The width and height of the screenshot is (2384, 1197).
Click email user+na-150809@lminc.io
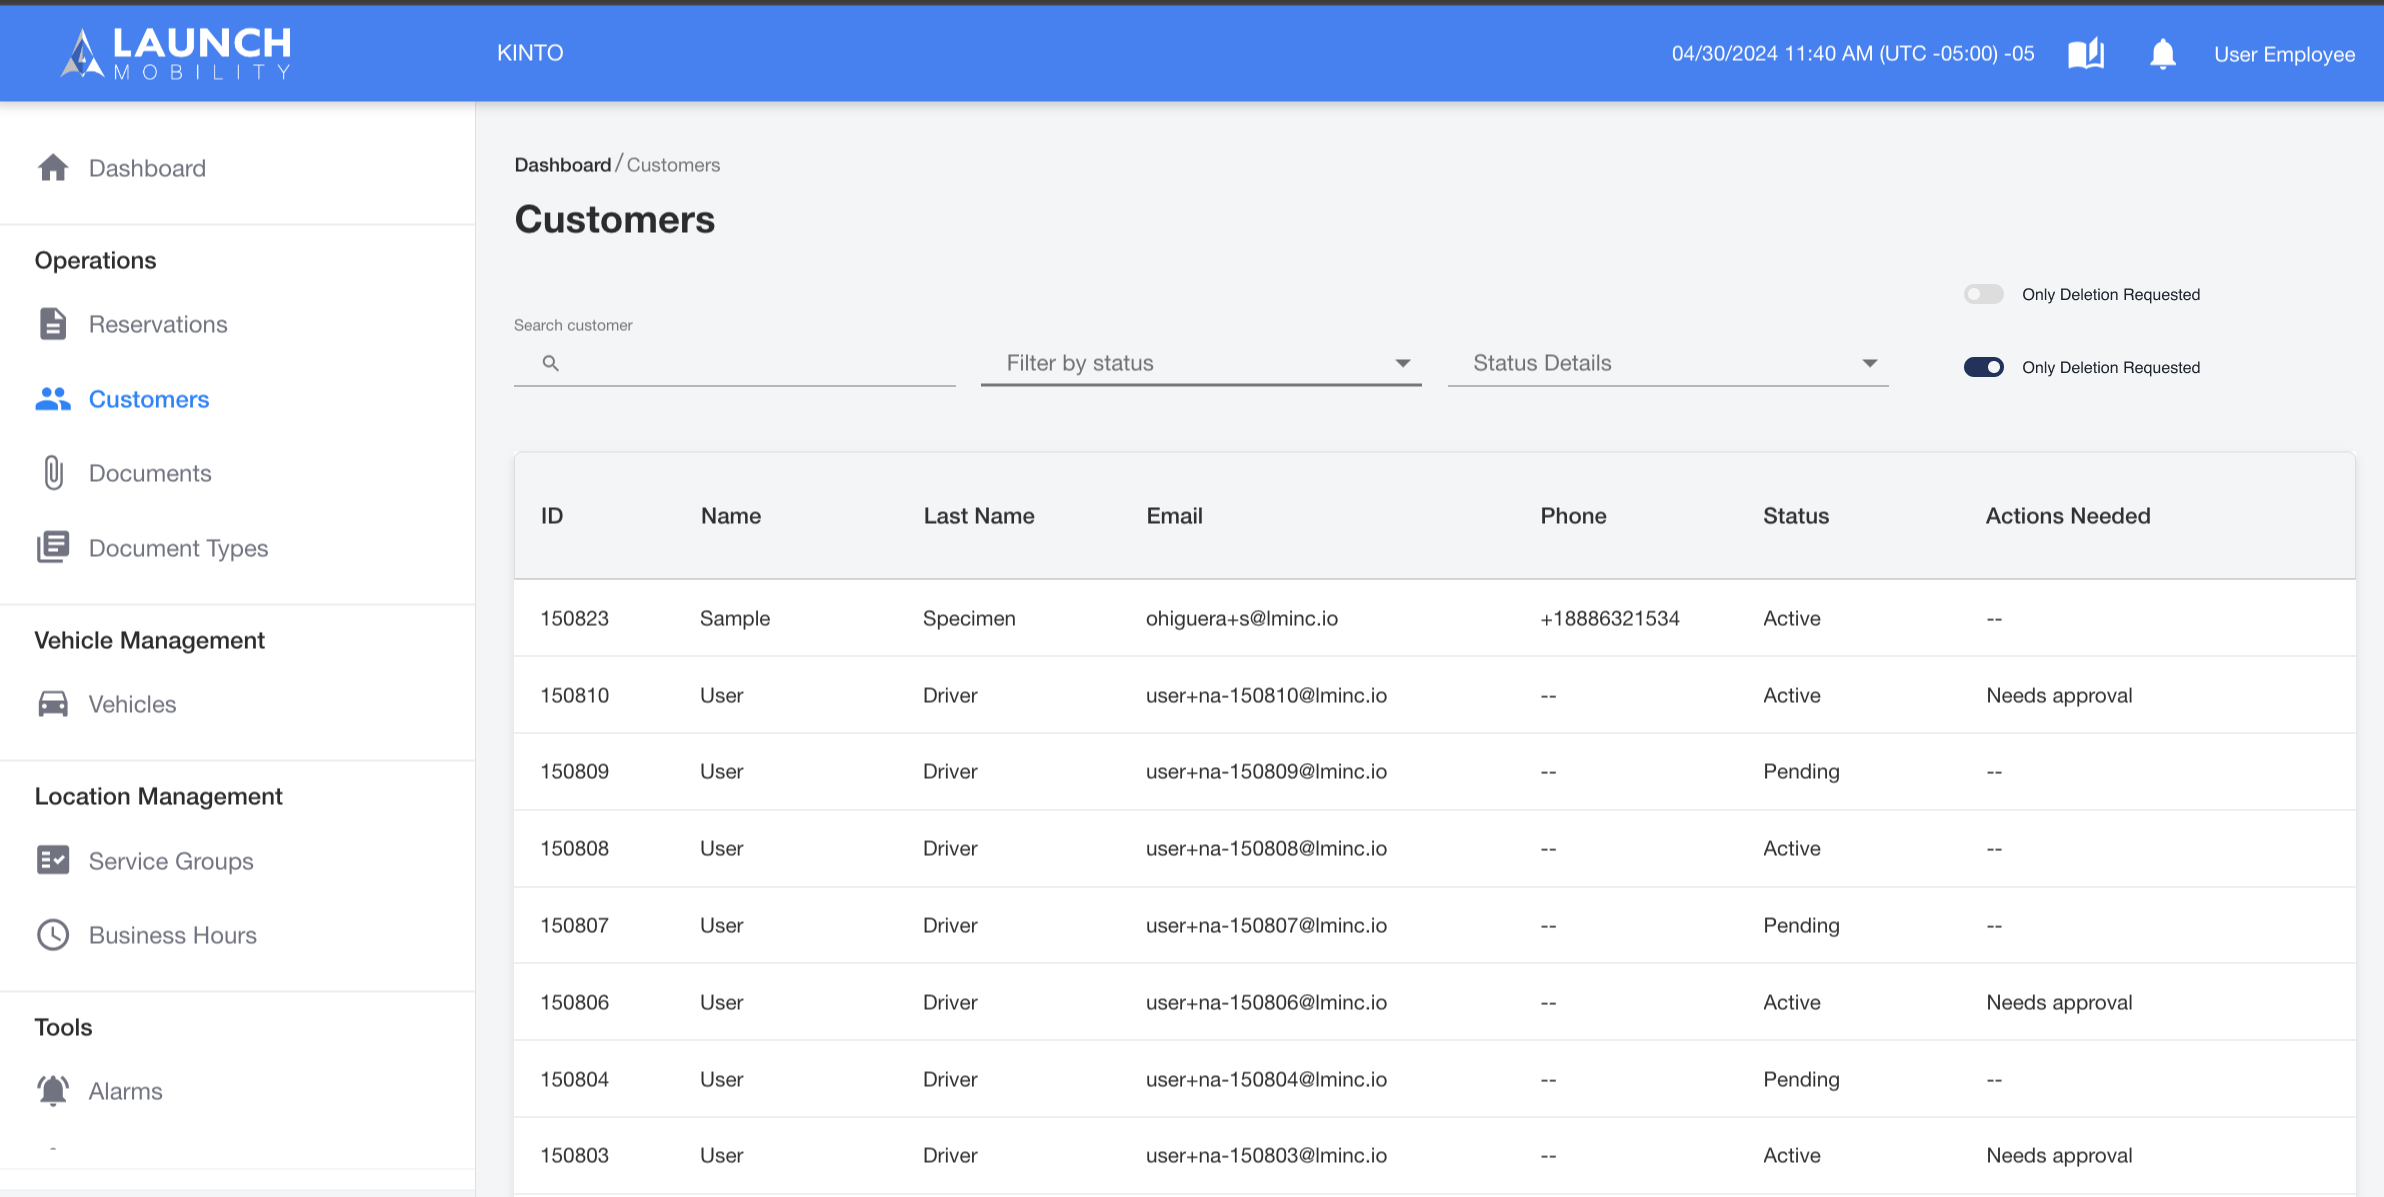[x=1266, y=771]
